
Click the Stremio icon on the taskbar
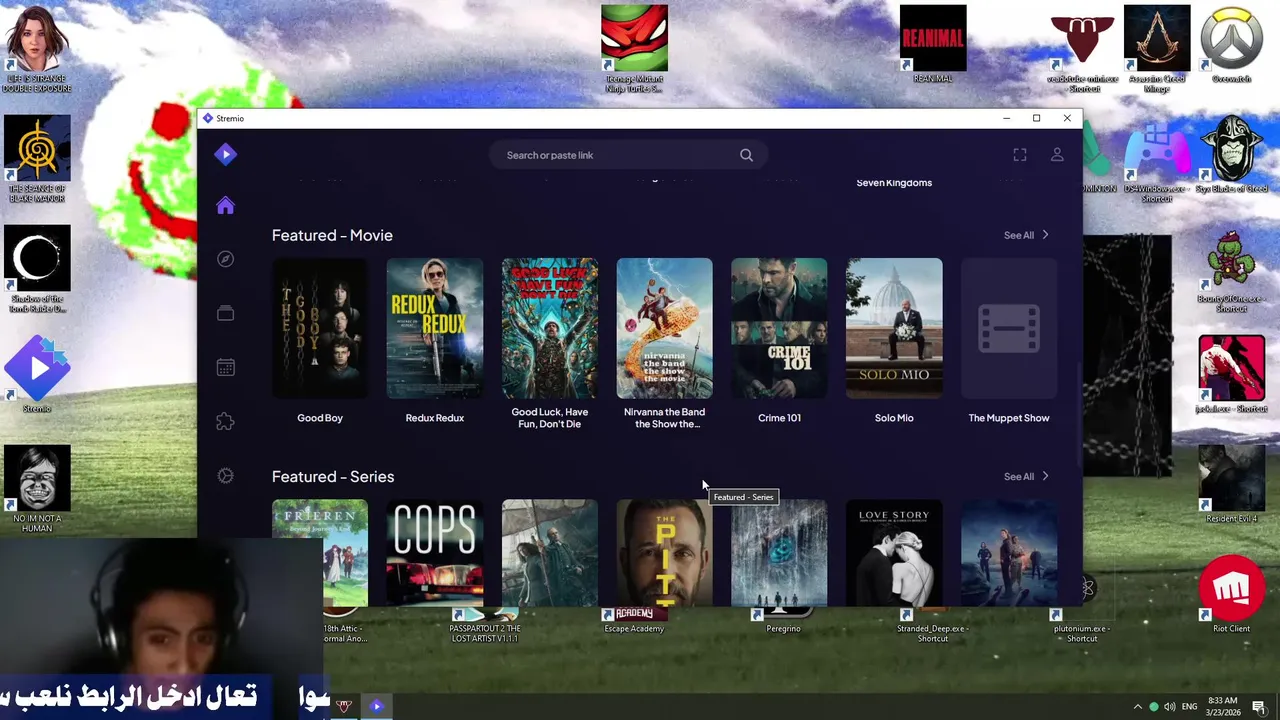(x=376, y=706)
